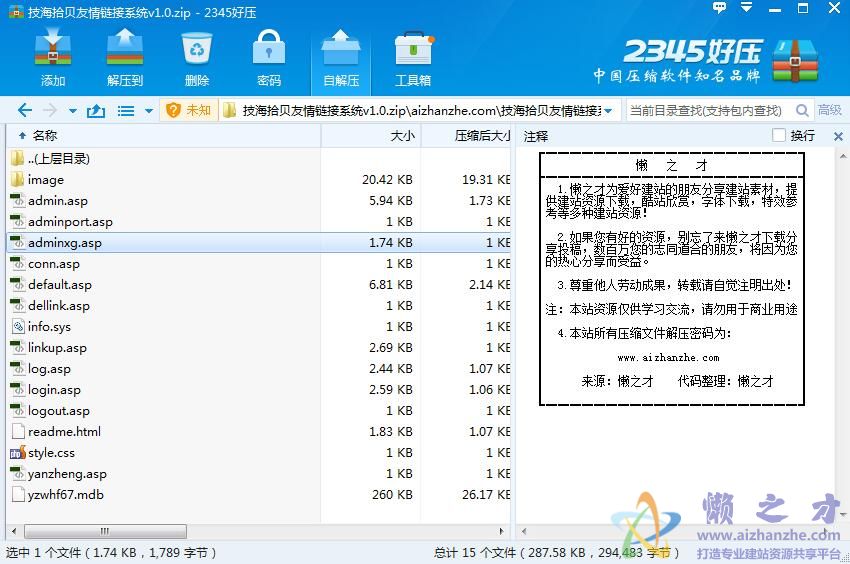
Task: Click the style.css file type icon
Action: (17, 452)
